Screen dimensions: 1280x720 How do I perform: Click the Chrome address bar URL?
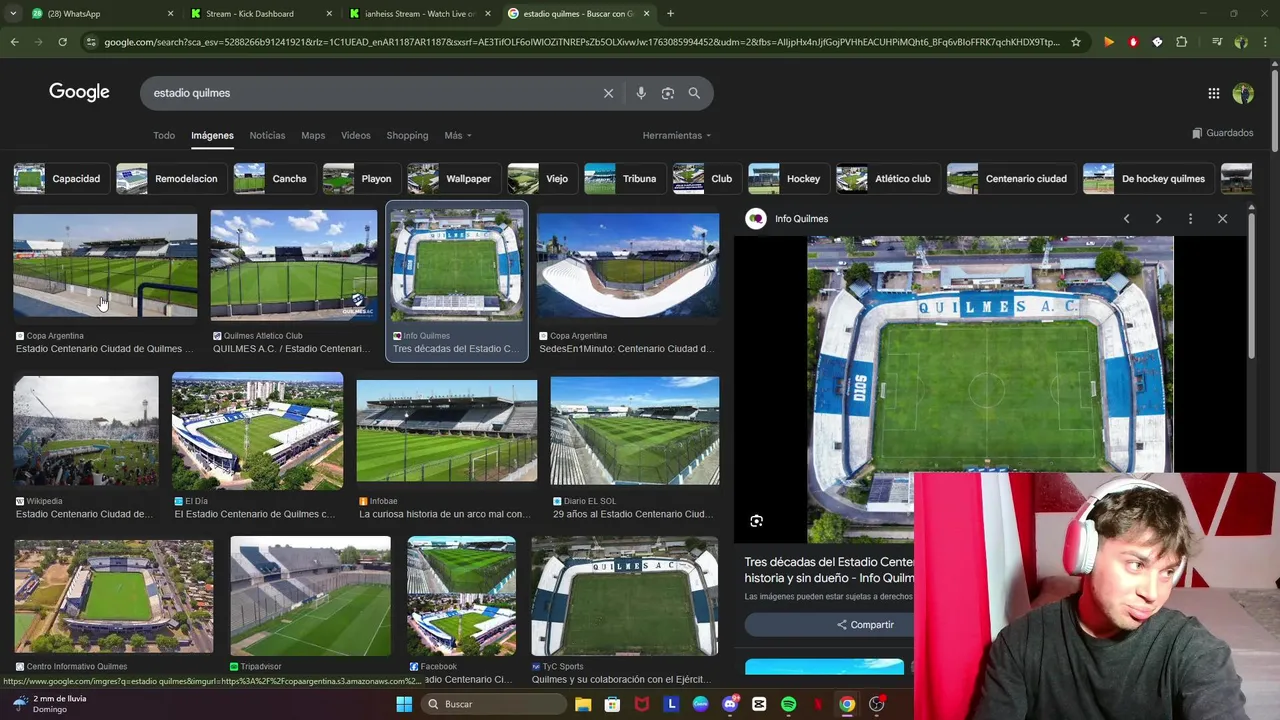coord(580,42)
